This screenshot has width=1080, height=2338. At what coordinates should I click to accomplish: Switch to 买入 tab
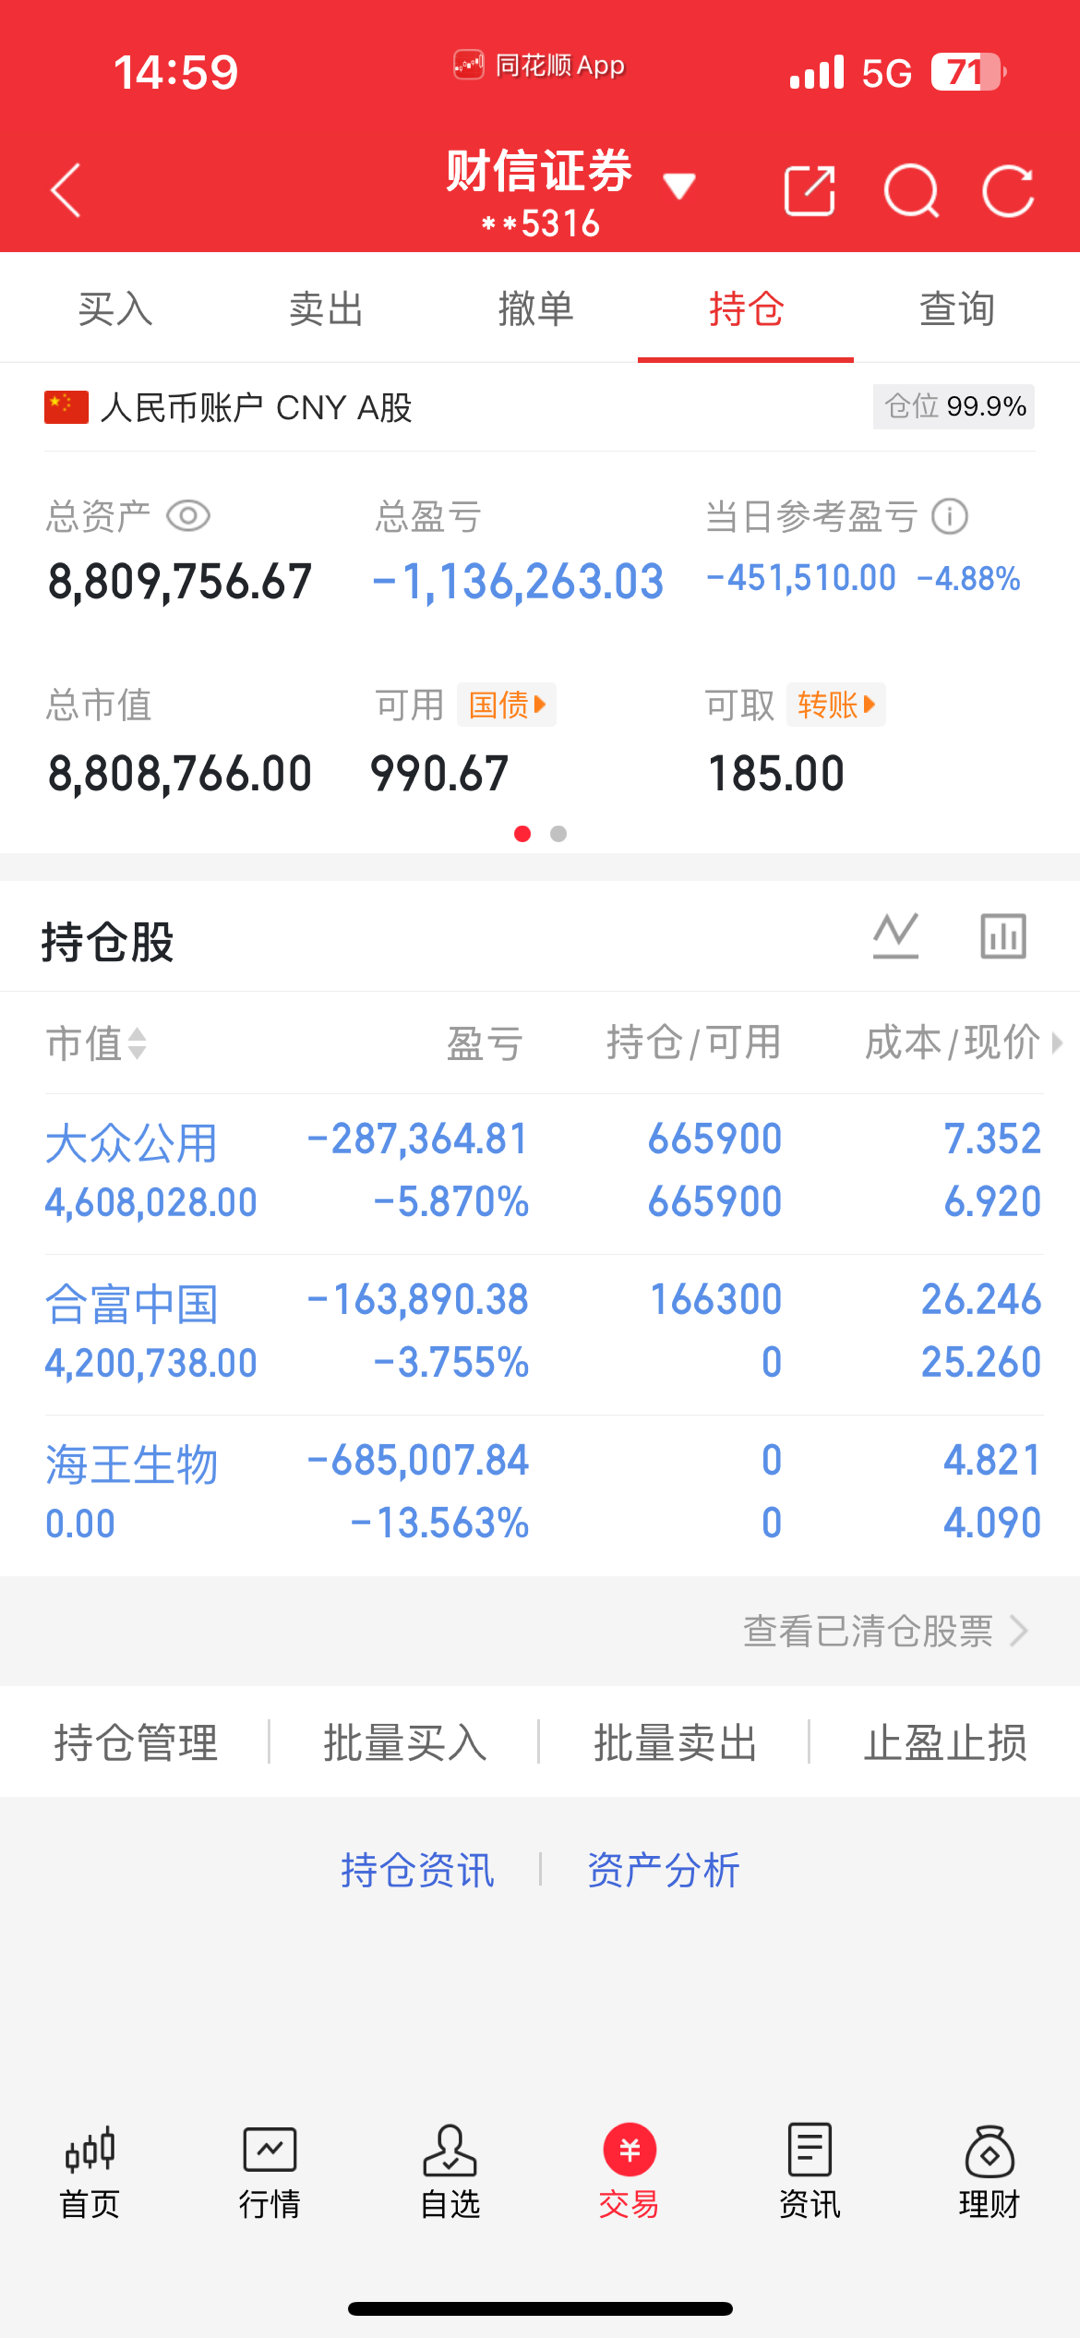tap(116, 308)
